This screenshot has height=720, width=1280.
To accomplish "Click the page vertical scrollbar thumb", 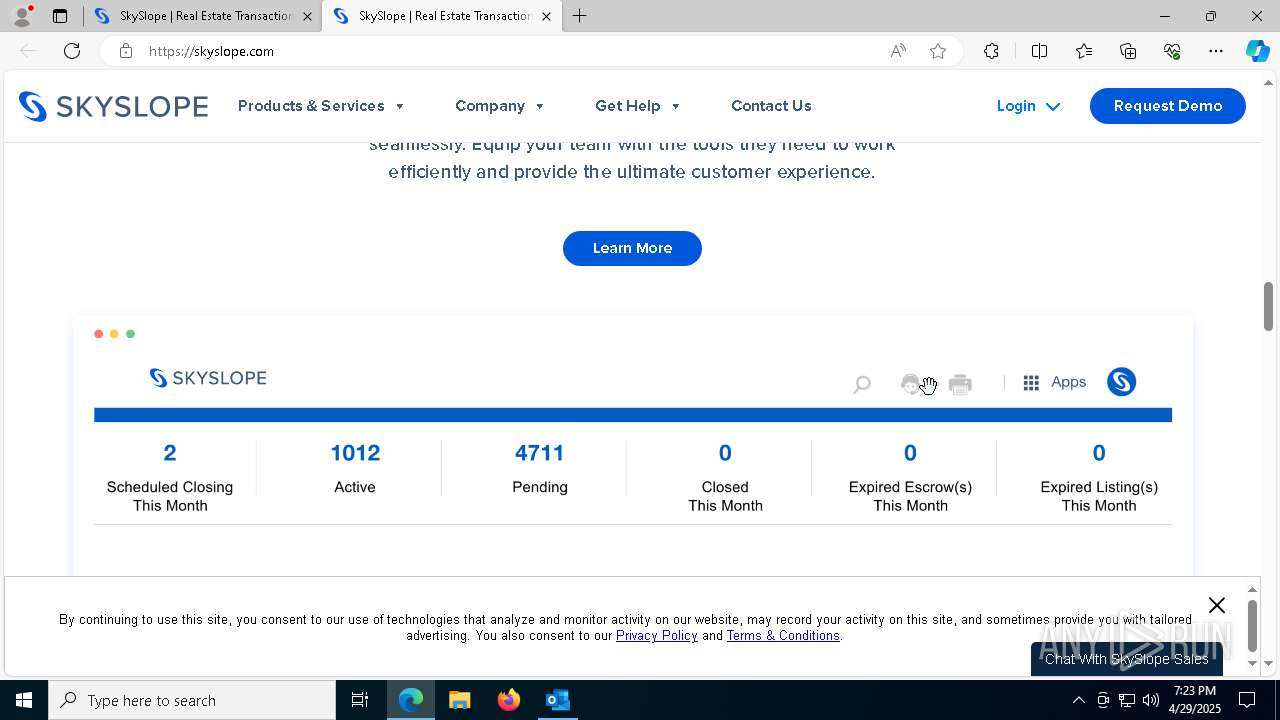I will [x=1268, y=307].
